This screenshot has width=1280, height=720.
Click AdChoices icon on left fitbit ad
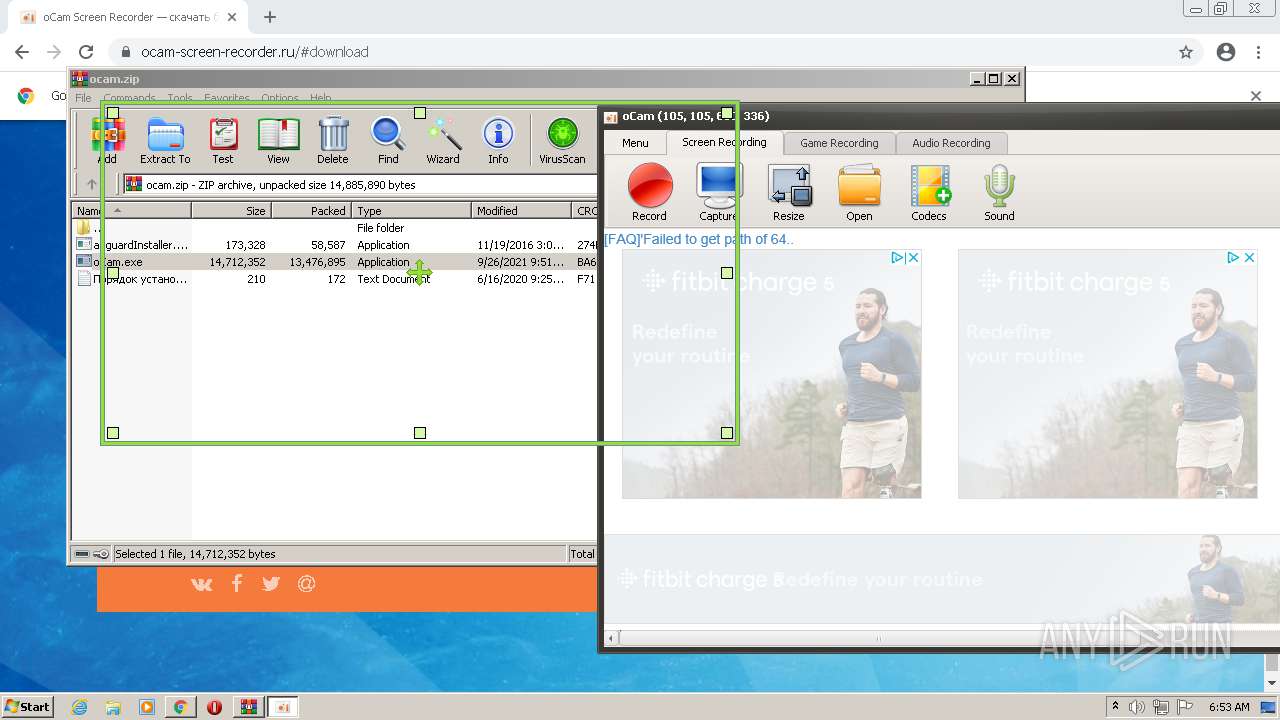point(898,257)
